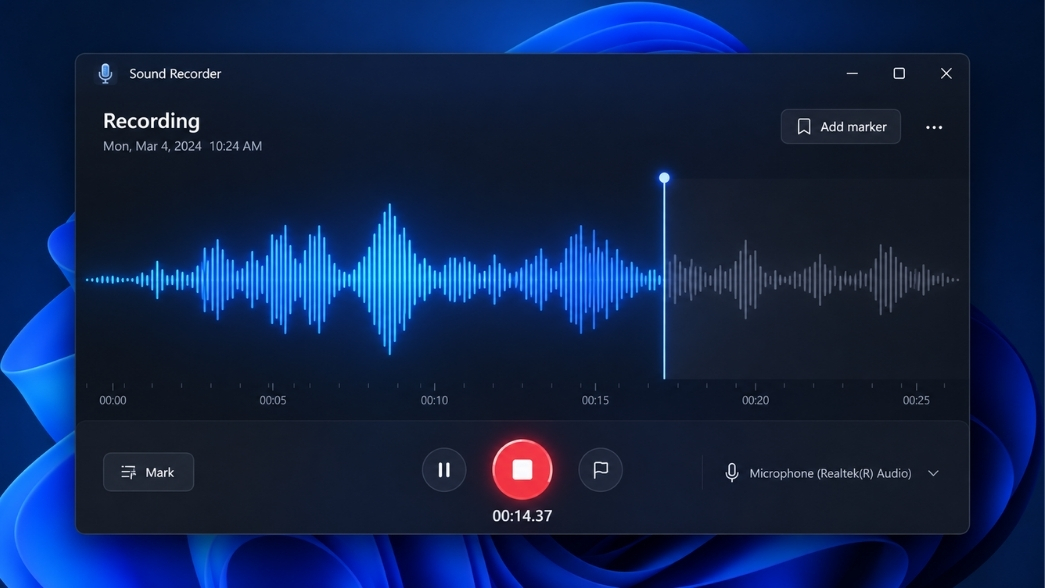Add a marker to the recording
The width and height of the screenshot is (1045, 588).
click(840, 127)
